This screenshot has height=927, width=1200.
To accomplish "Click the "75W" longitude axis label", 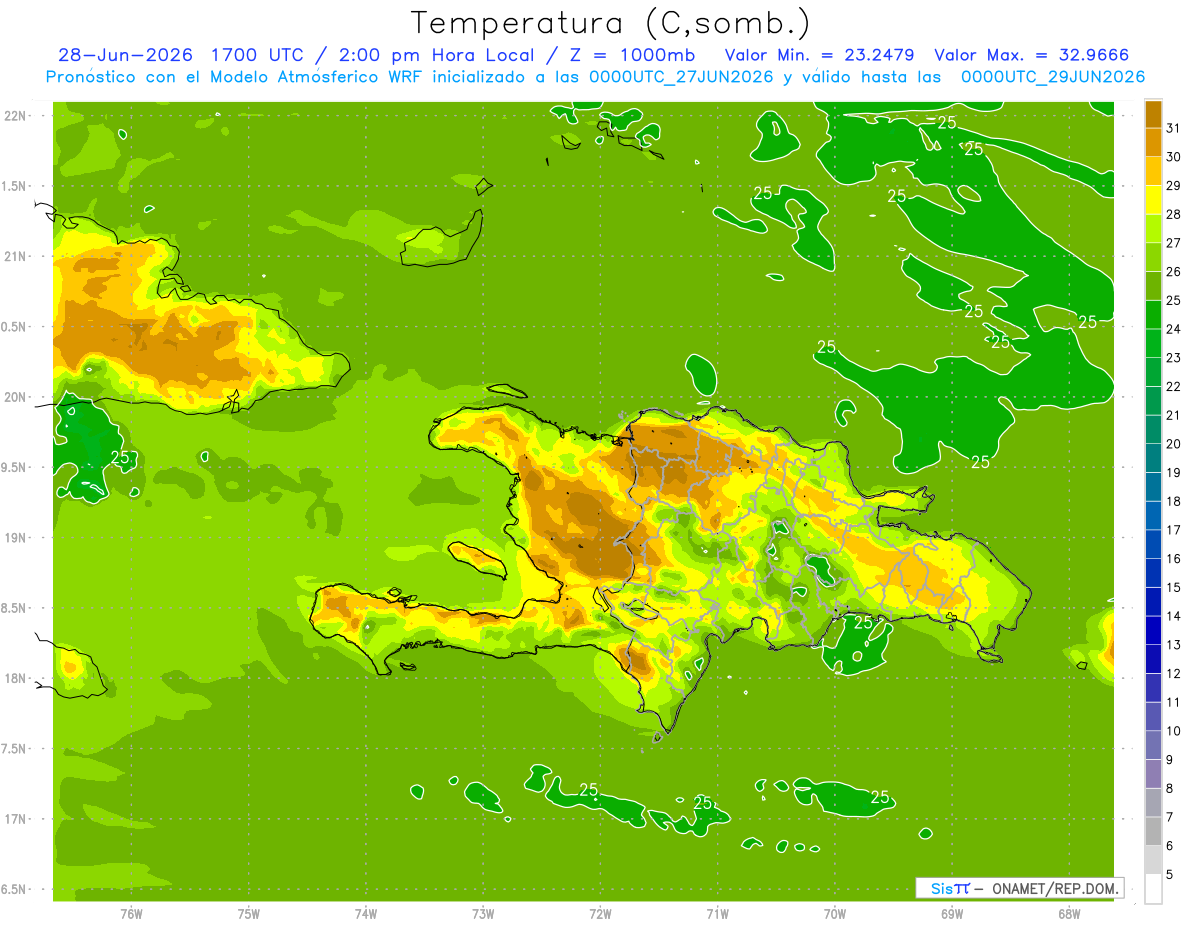I will point(249,914).
